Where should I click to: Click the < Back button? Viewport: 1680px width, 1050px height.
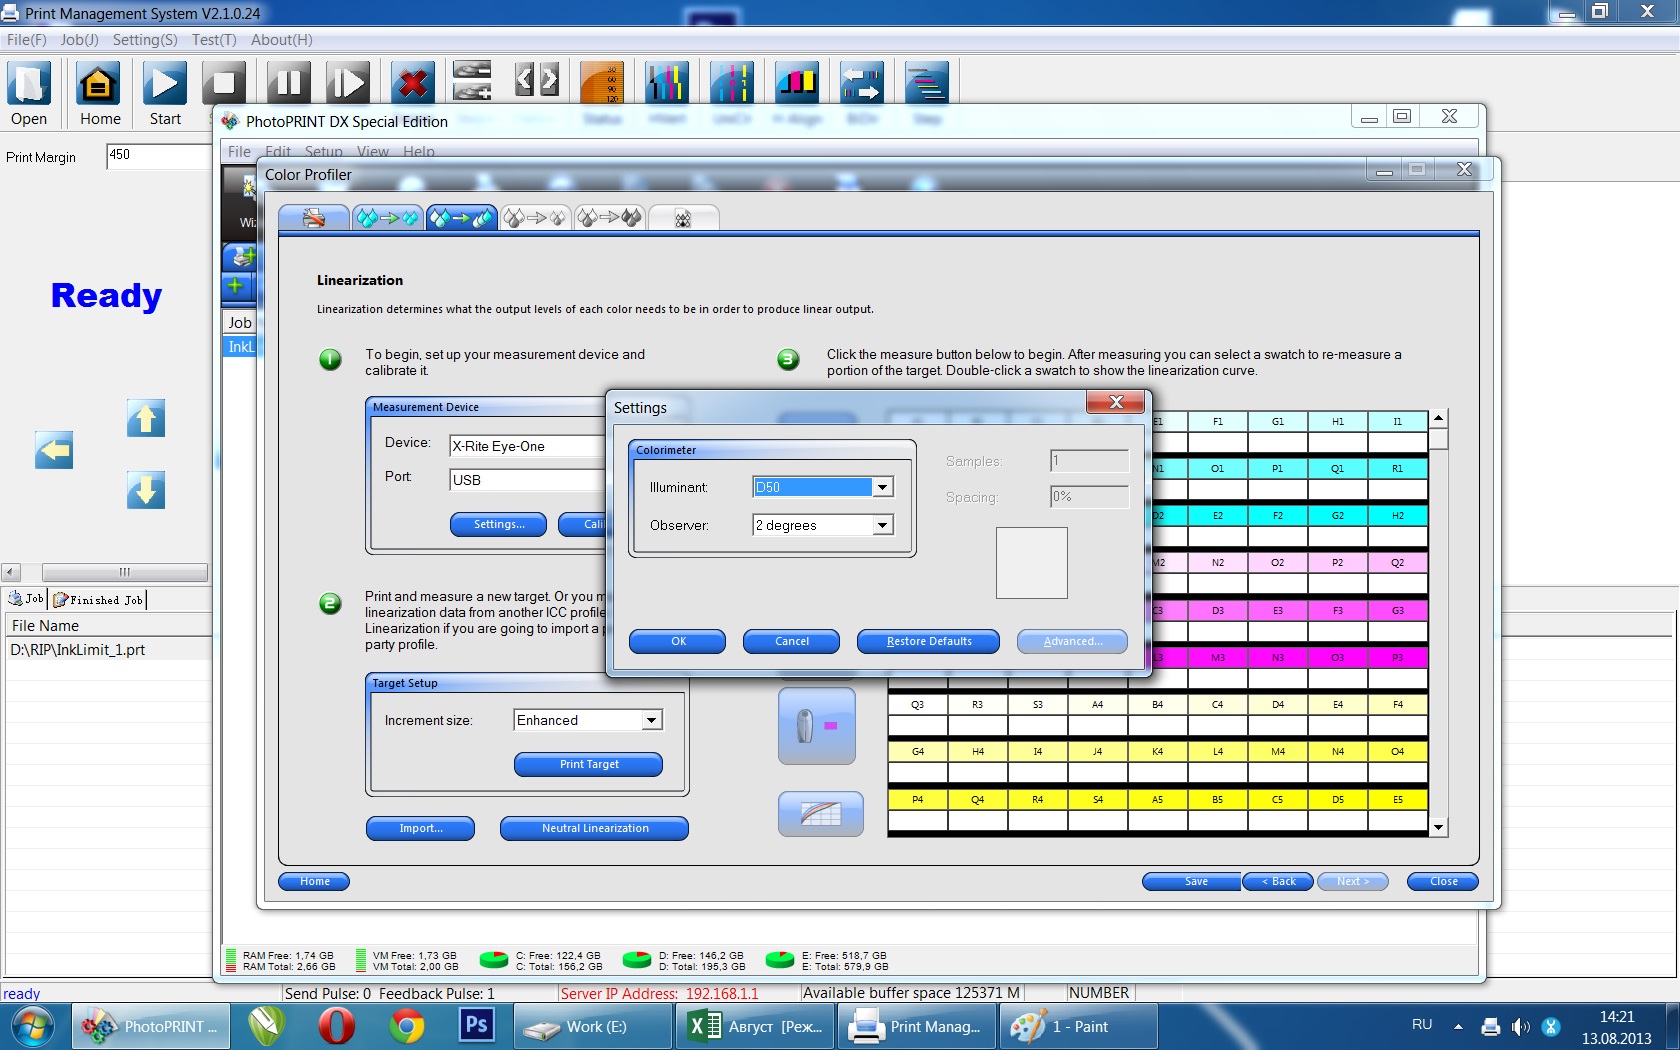click(x=1278, y=881)
